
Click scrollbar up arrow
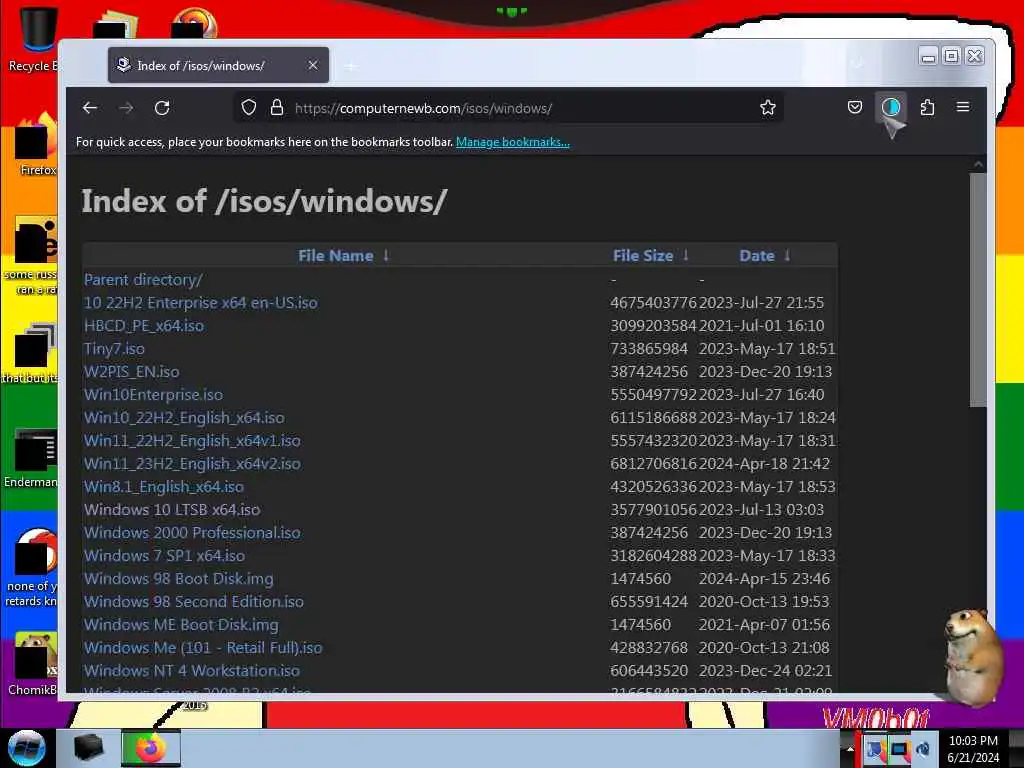coord(978,164)
